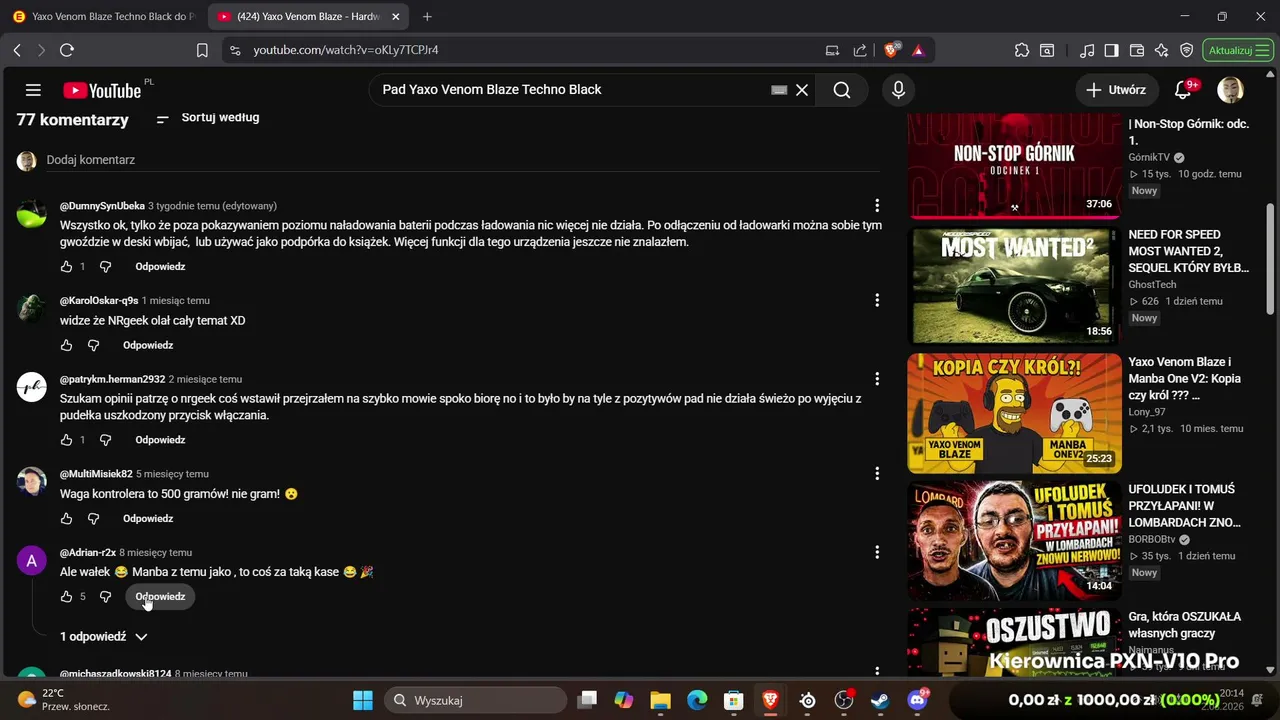Image resolution: width=1280 pixels, height=720 pixels.
Task: Click Odpowiedz under @KarolOskar-q9s's comment
Action: coord(148,345)
